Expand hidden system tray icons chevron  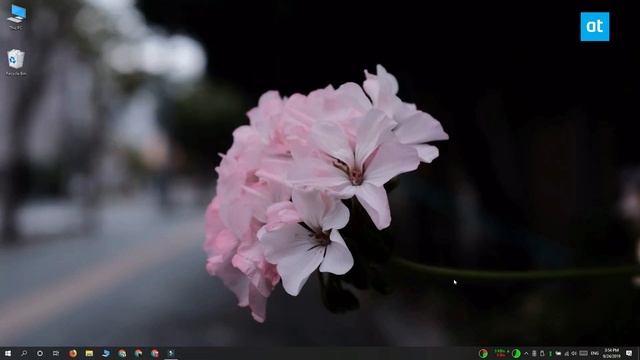pos(526,353)
